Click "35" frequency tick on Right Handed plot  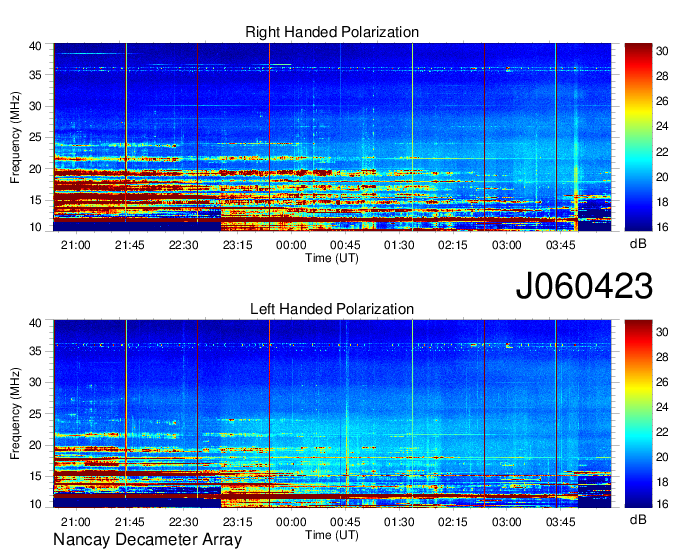click(35, 75)
